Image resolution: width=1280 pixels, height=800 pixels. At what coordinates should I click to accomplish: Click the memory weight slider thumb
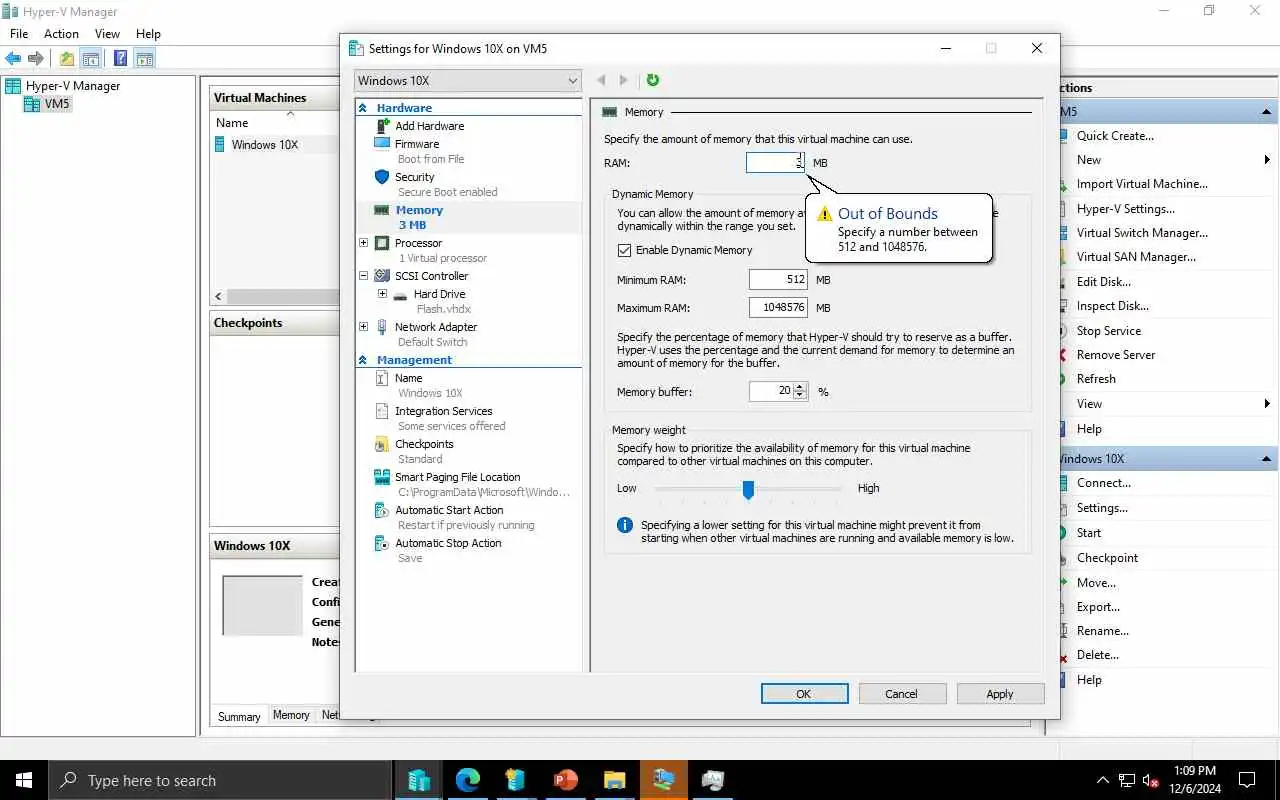click(x=748, y=489)
